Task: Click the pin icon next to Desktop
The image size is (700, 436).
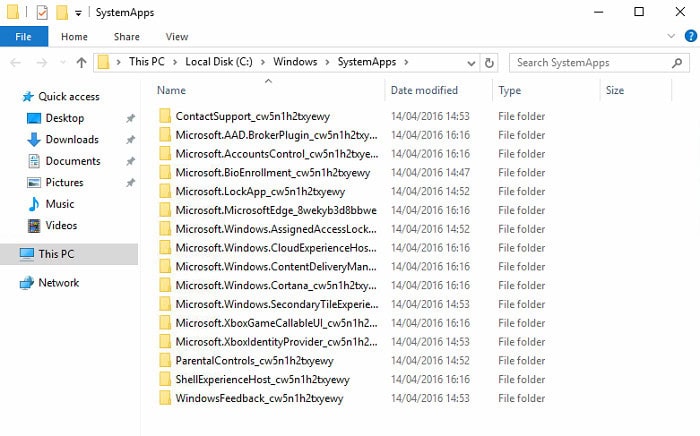Action: [130, 118]
